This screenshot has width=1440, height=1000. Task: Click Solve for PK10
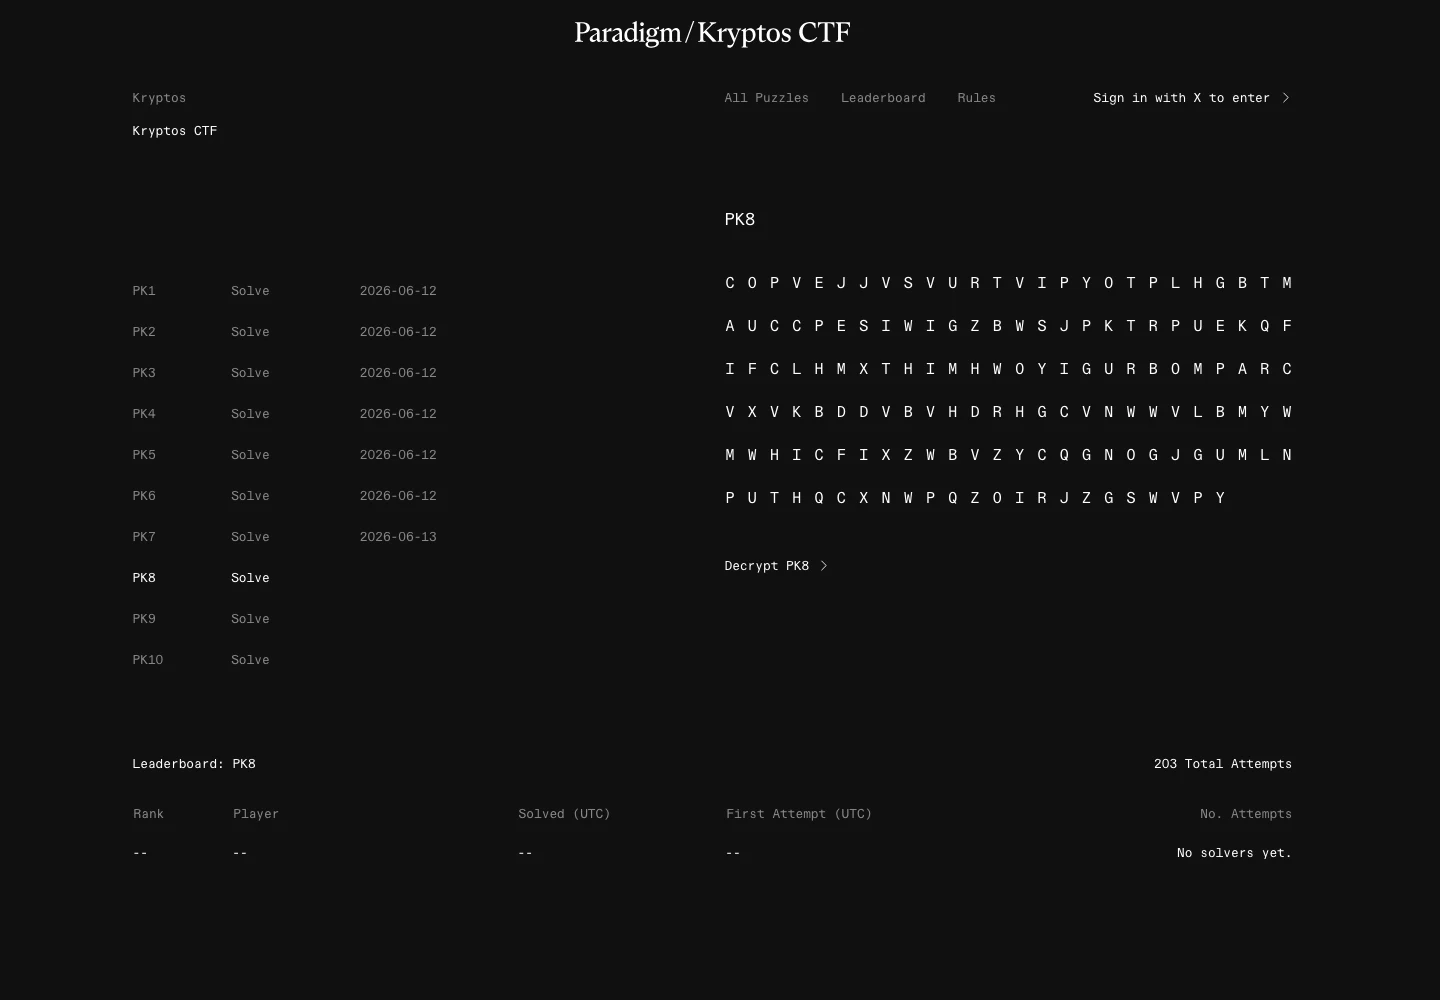tap(250, 660)
